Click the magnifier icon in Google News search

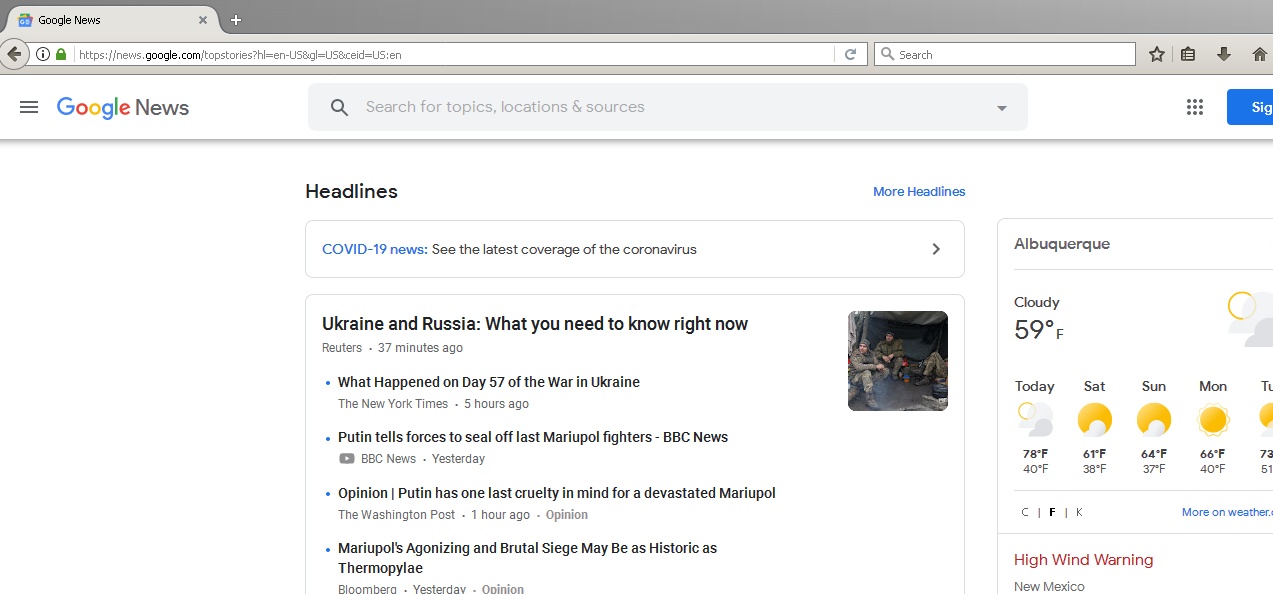339,107
